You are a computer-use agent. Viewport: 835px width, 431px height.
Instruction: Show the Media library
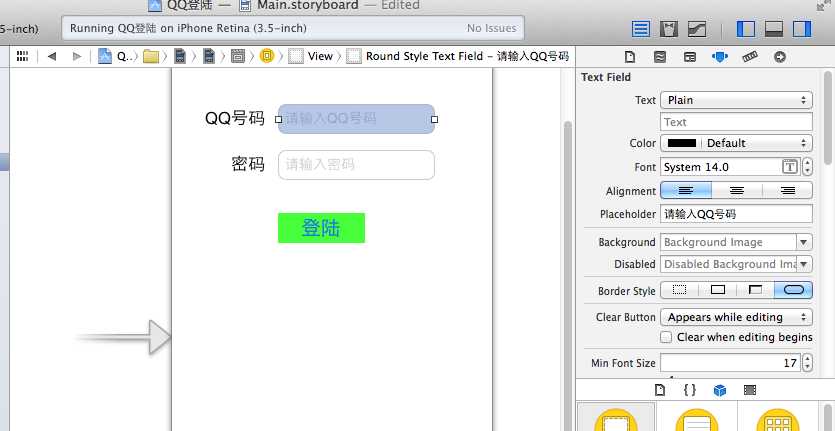tap(750, 391)
